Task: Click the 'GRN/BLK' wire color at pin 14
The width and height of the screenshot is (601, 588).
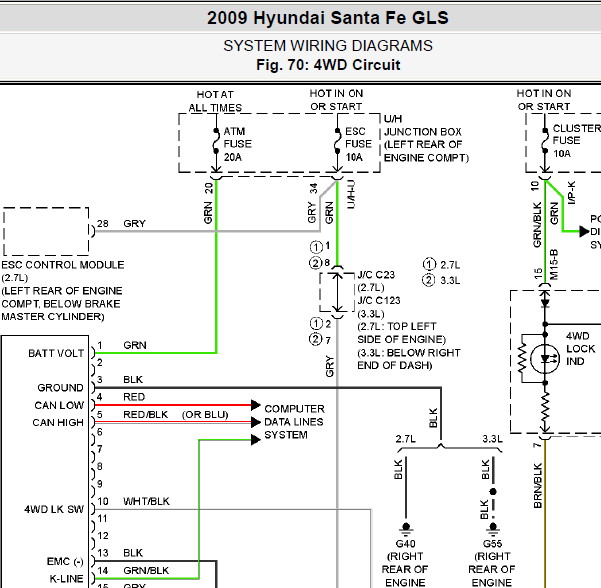Action: [146, 570]
